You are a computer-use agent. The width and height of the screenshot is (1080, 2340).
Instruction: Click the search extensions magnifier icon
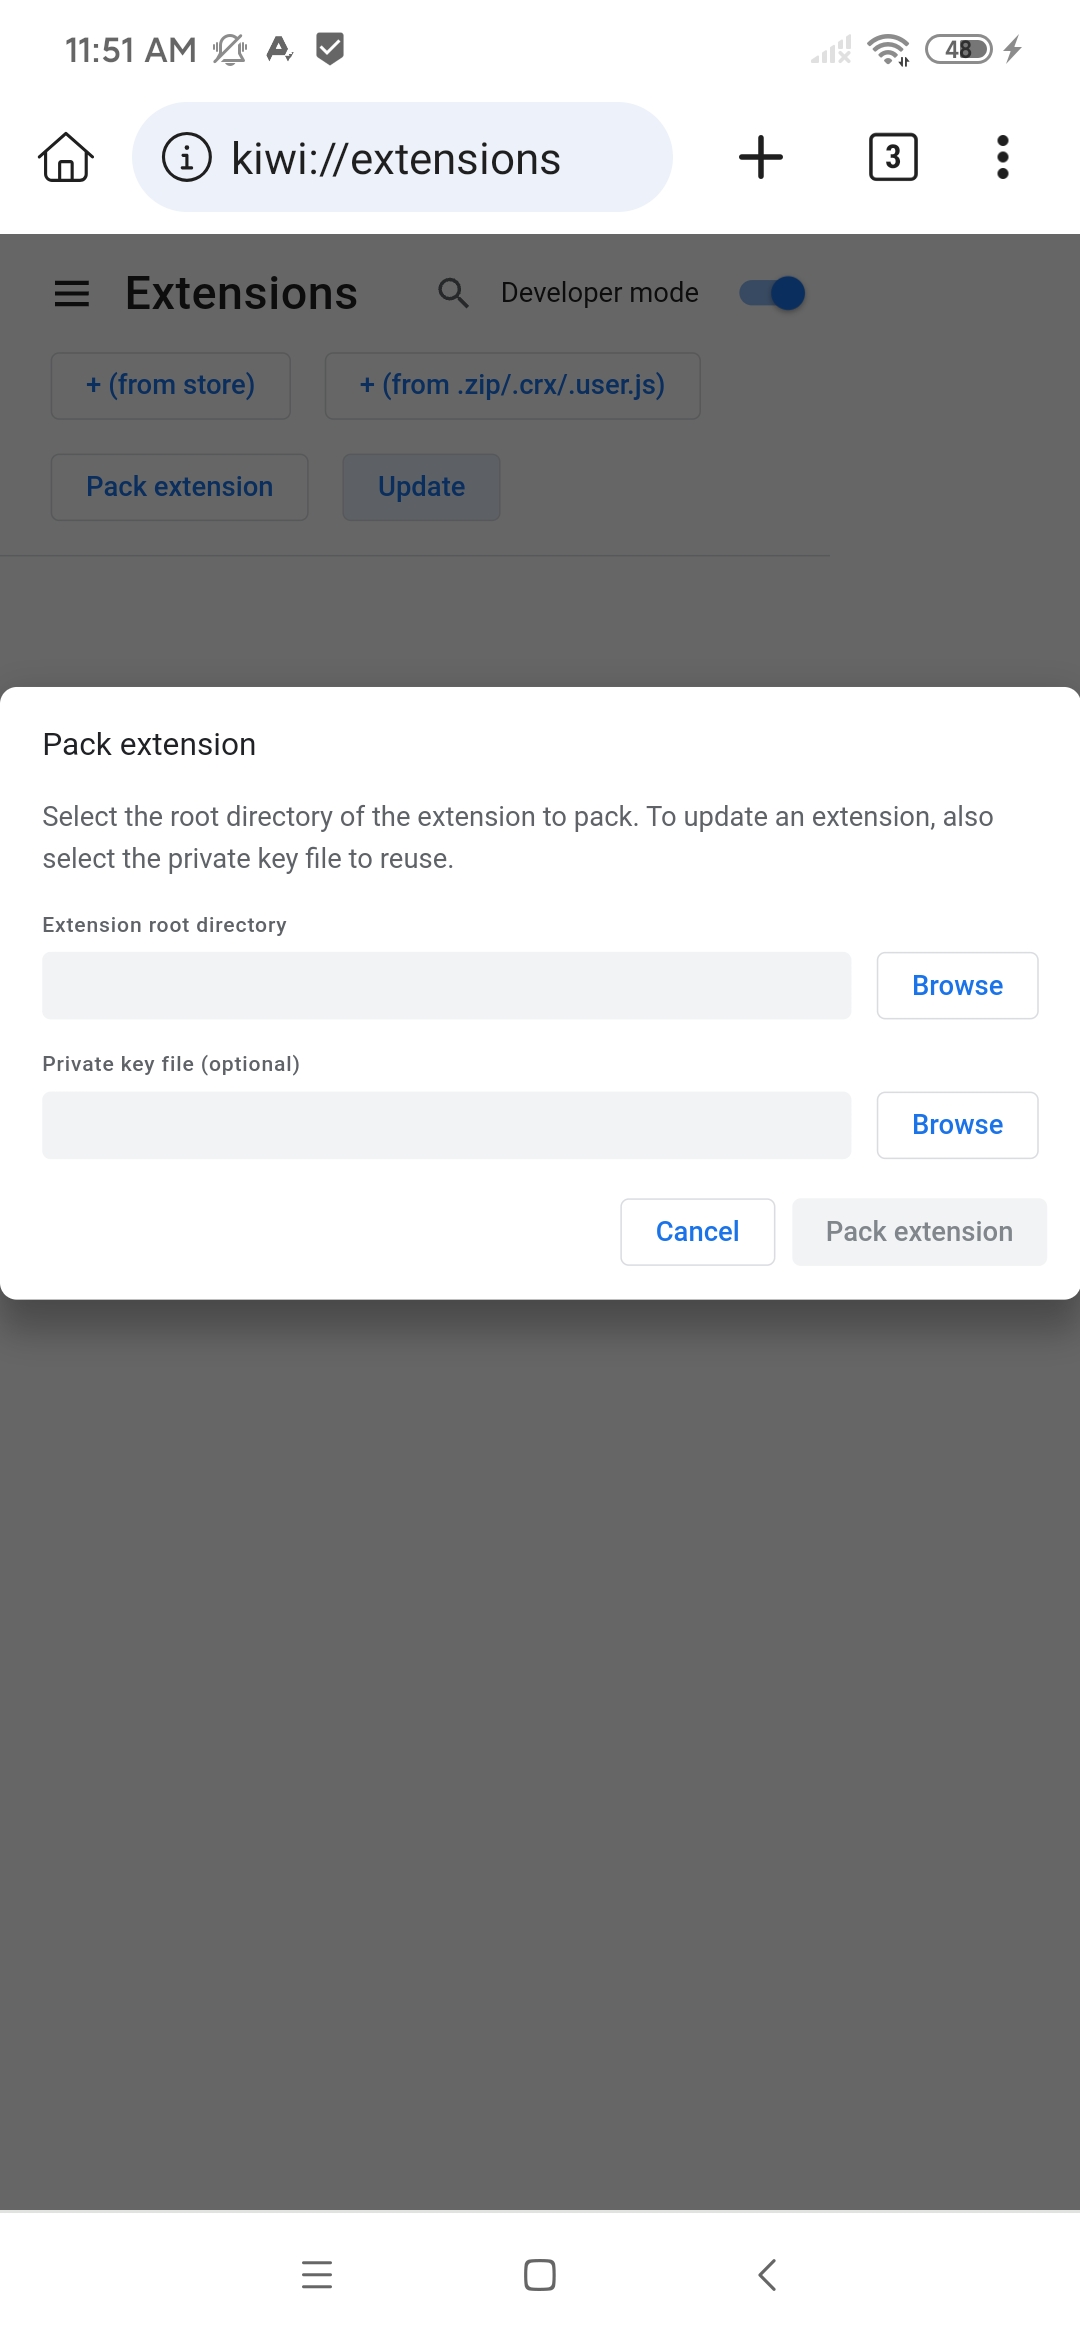tap(453, 293)
